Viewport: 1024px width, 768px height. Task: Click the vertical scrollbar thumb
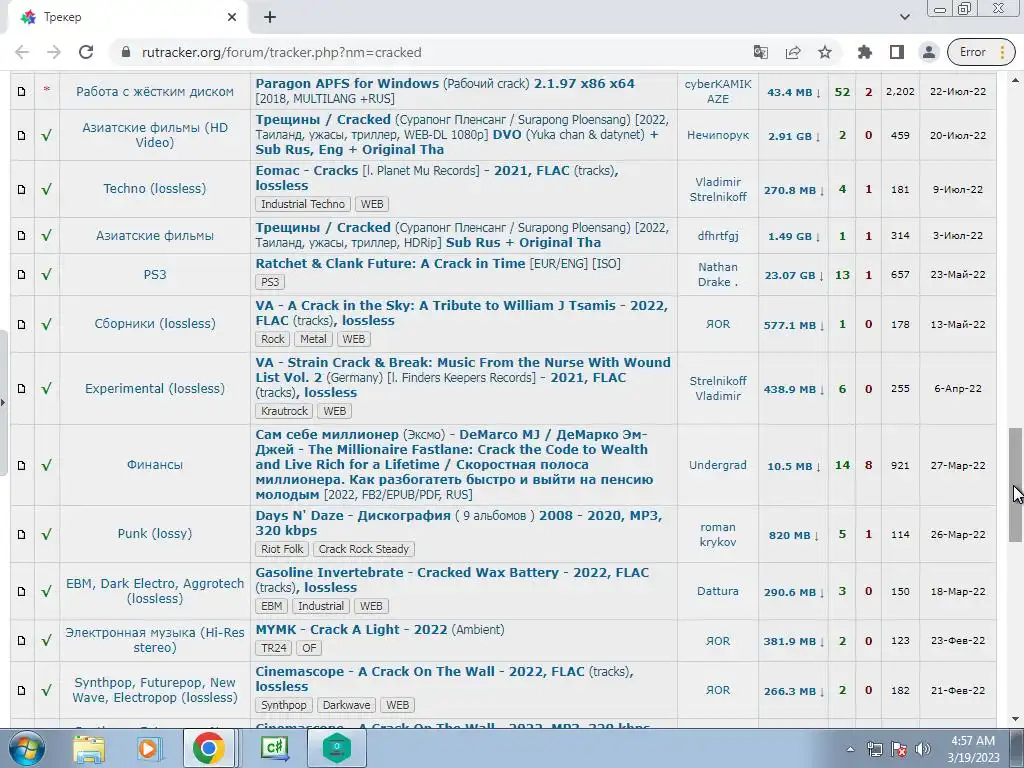tap(1015, 485)
